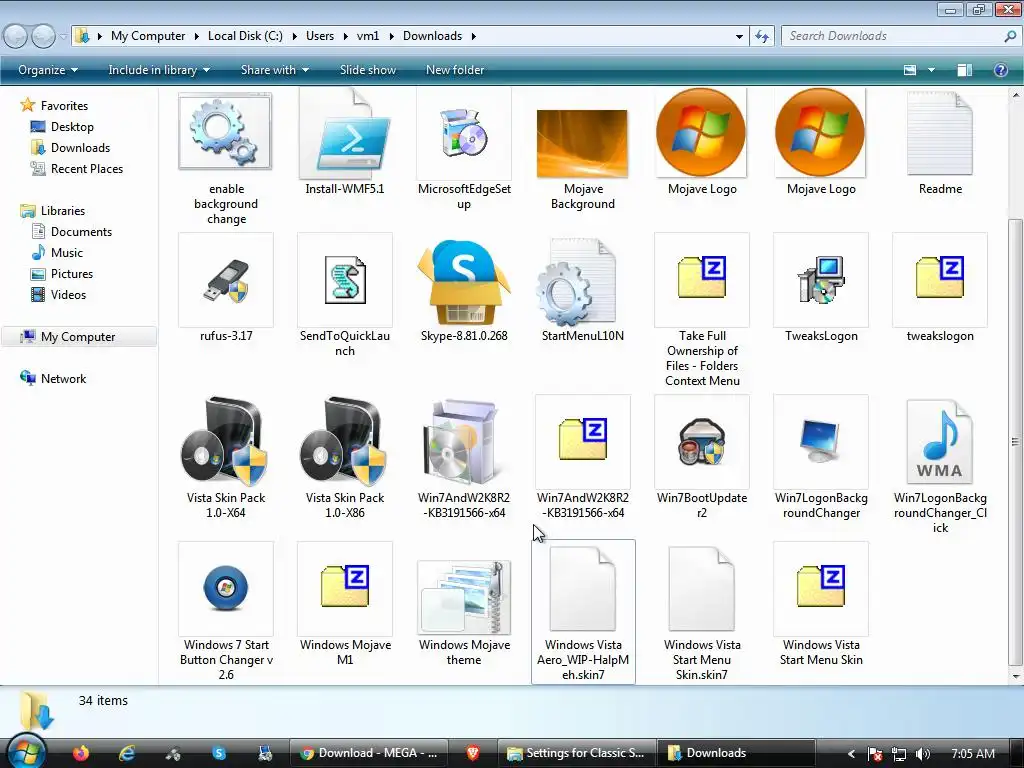Viewport: 1024px width, 768px height.
Task: Open the change view options arrow
Action: (931, 70)
